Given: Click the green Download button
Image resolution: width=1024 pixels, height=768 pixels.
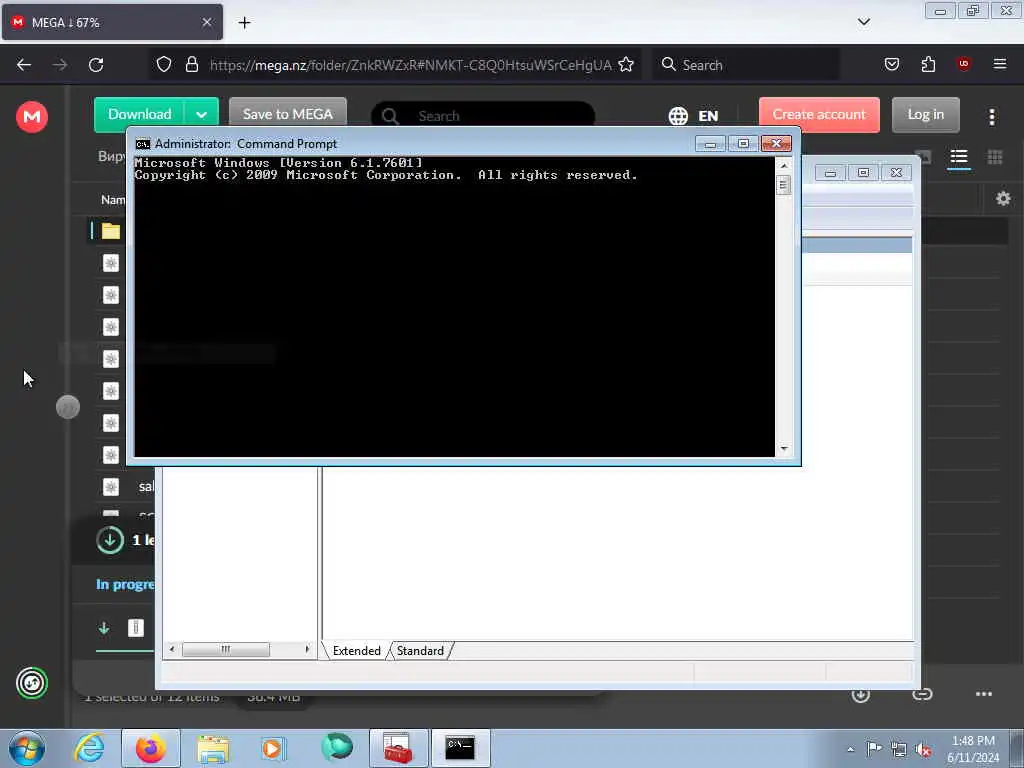Looking at the screenshot, I should pos(139,114).
